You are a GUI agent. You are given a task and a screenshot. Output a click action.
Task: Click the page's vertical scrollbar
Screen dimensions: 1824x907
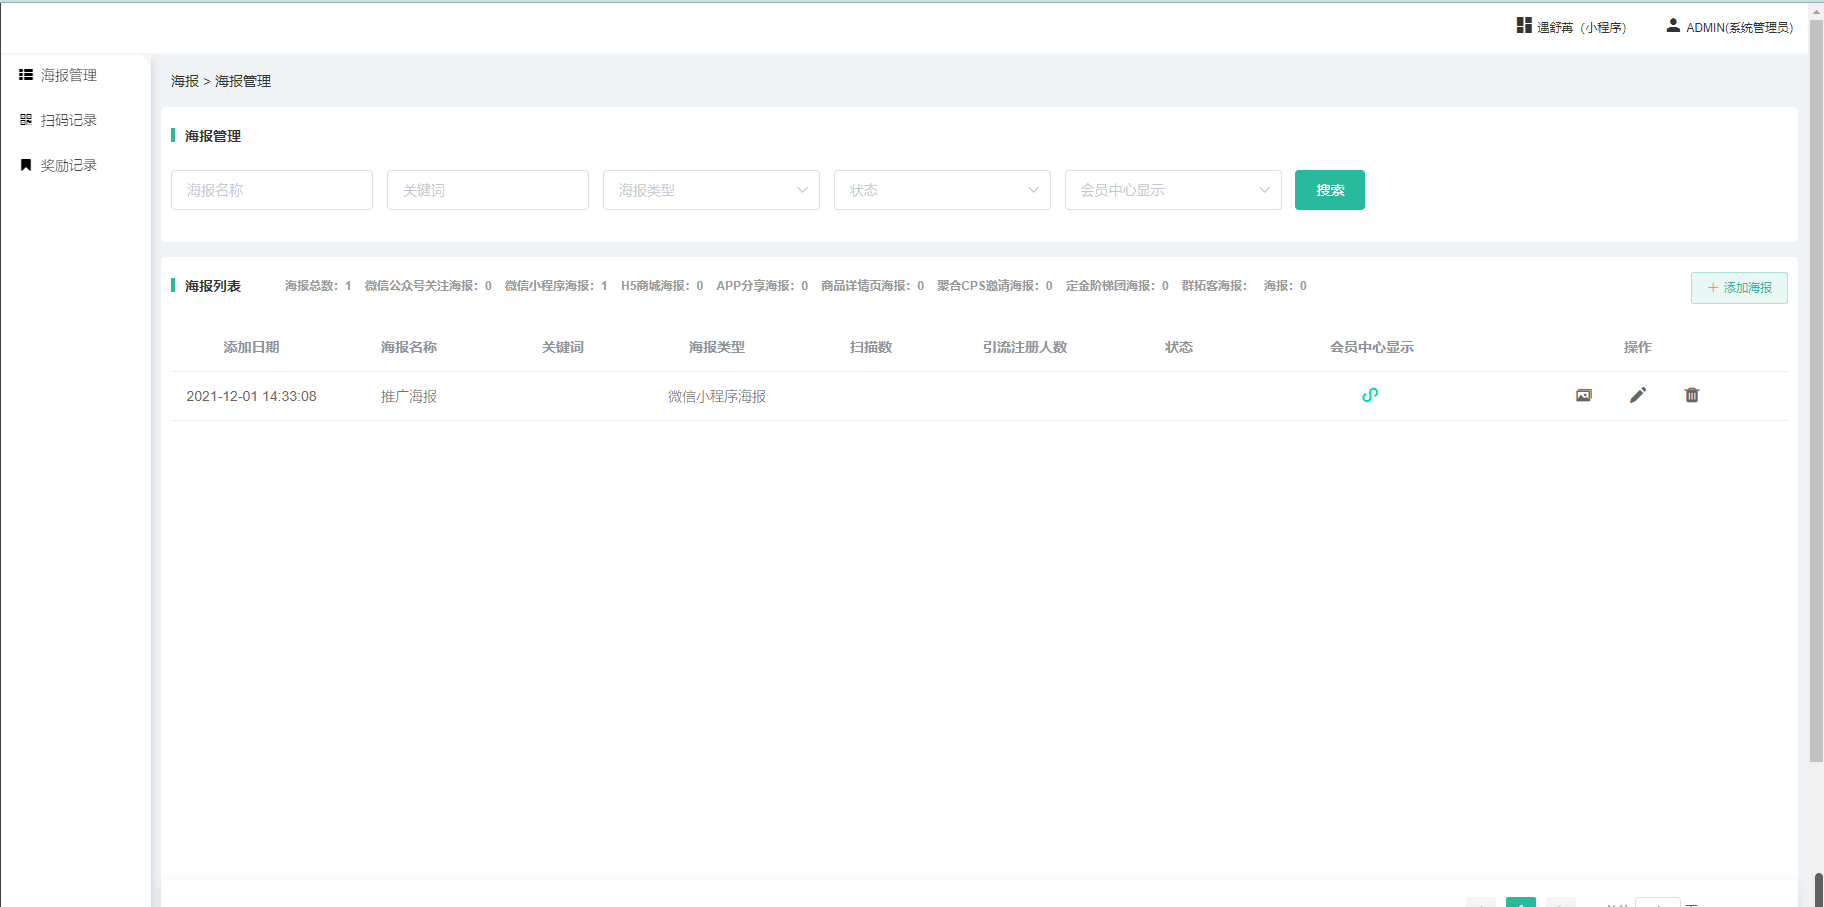tap(1817, 390)
